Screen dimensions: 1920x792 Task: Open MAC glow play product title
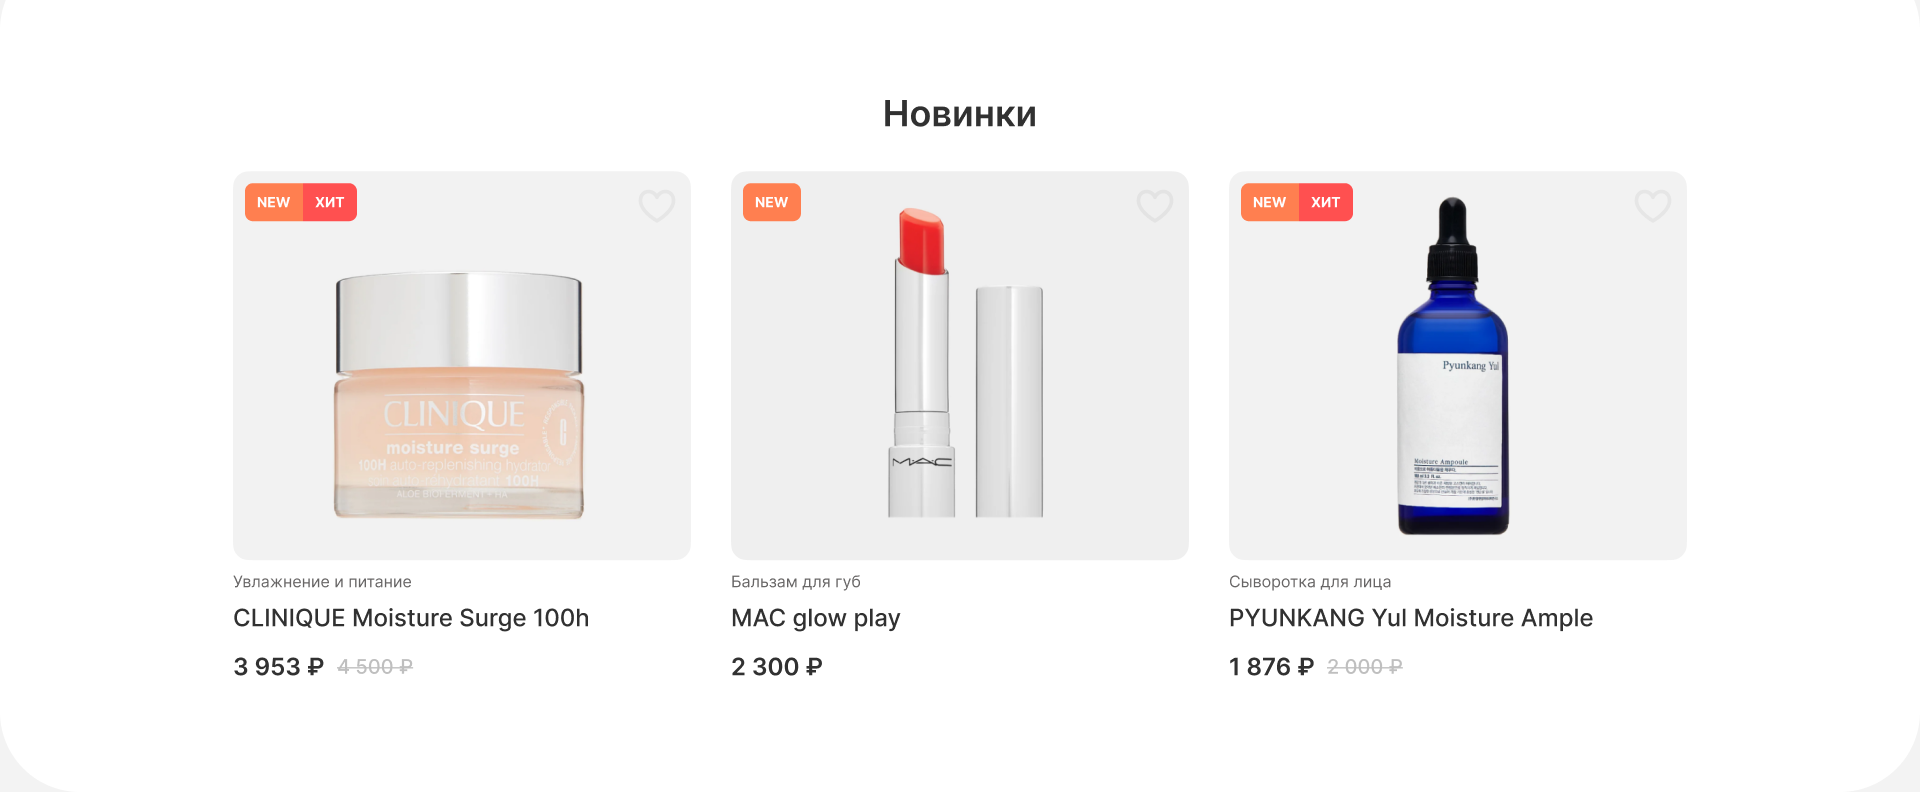[816, 618]
